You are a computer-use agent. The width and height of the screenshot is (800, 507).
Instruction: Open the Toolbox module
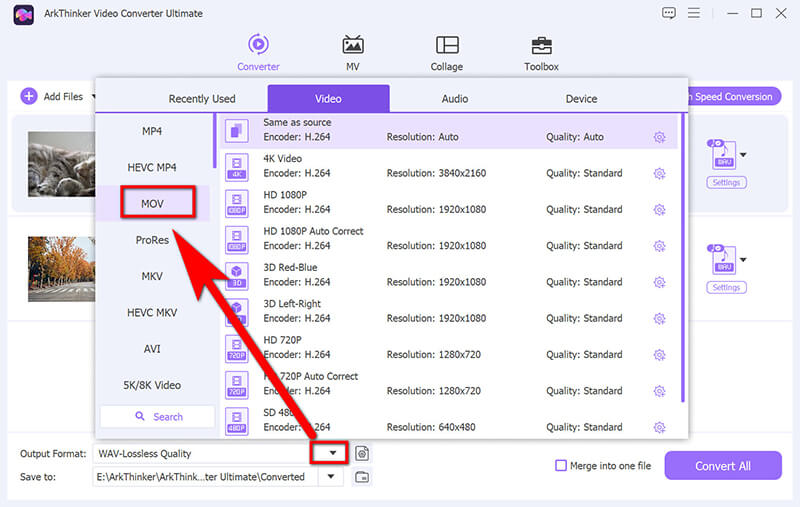pos(541,53)
